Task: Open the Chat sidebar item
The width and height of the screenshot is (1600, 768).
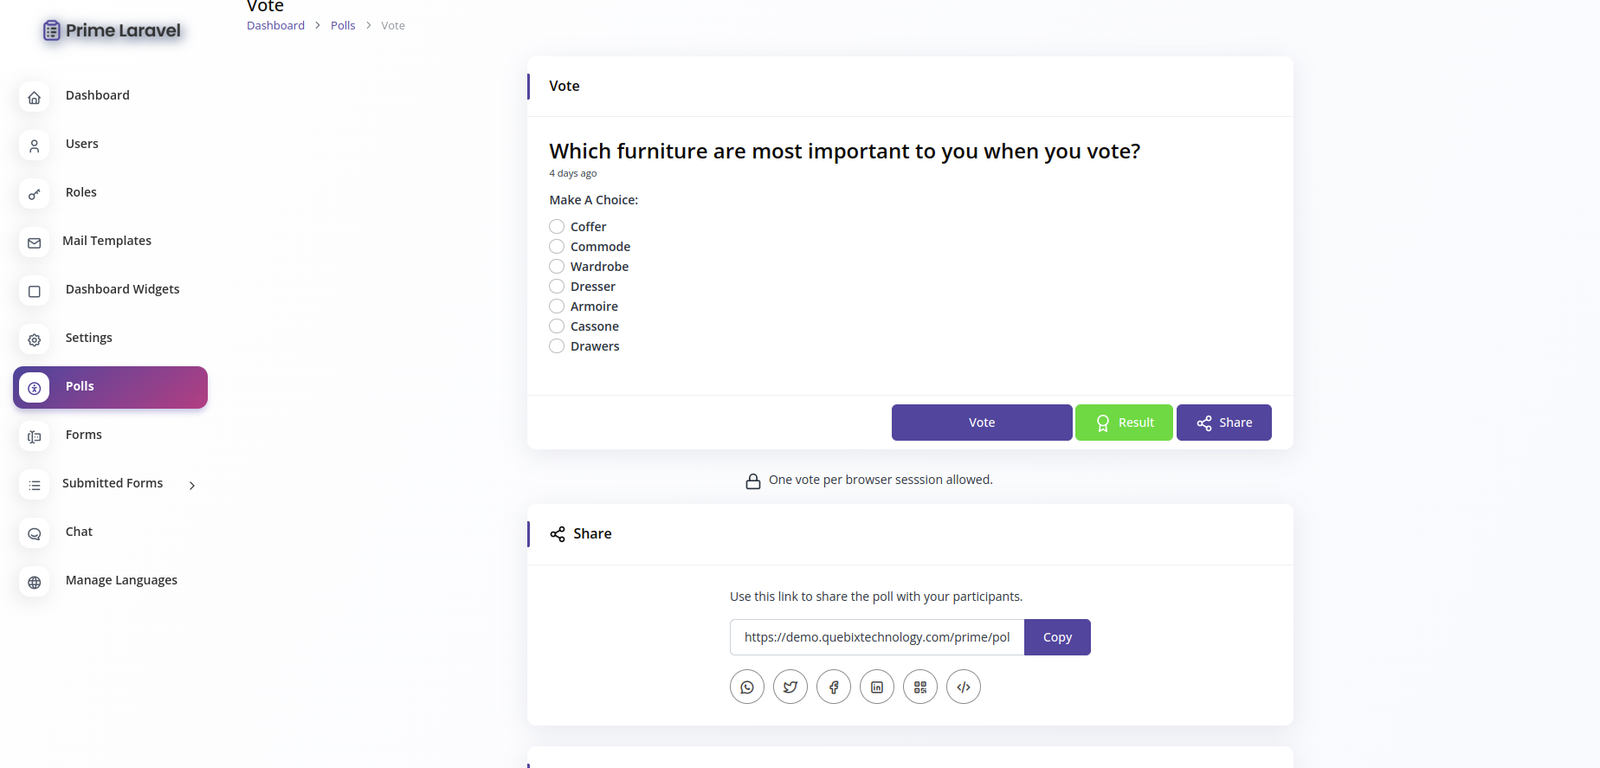Action: (79, 532)
